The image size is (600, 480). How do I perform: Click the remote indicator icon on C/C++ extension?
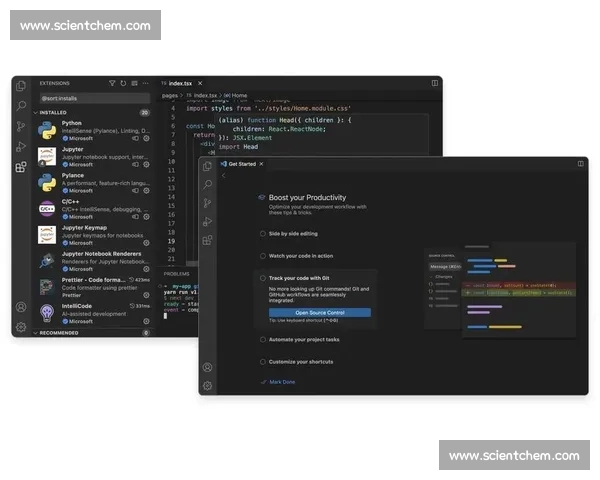pyautogui.click(x=135, y=216)
